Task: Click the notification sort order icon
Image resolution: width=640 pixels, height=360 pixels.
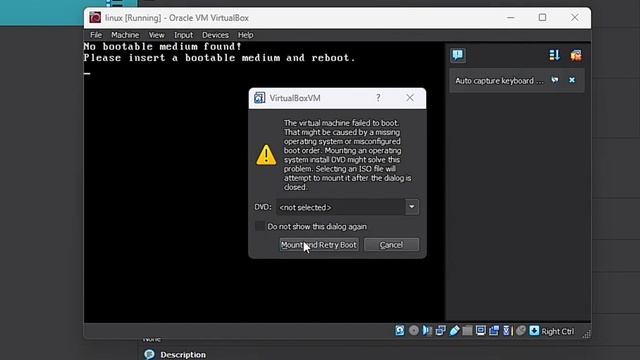Action: (554, 55)
